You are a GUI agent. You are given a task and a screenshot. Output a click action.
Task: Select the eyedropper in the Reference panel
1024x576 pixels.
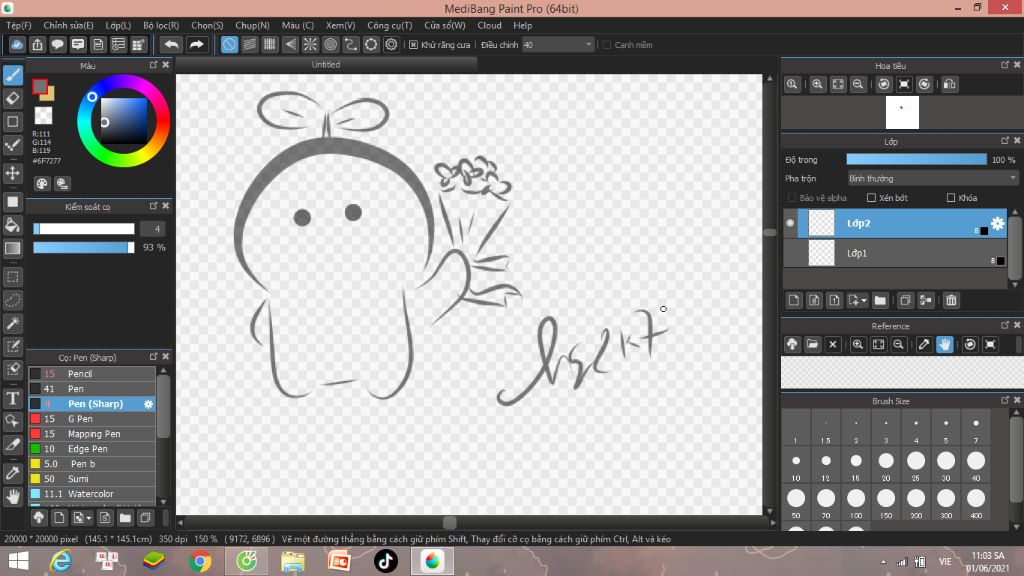click(923, 344)
